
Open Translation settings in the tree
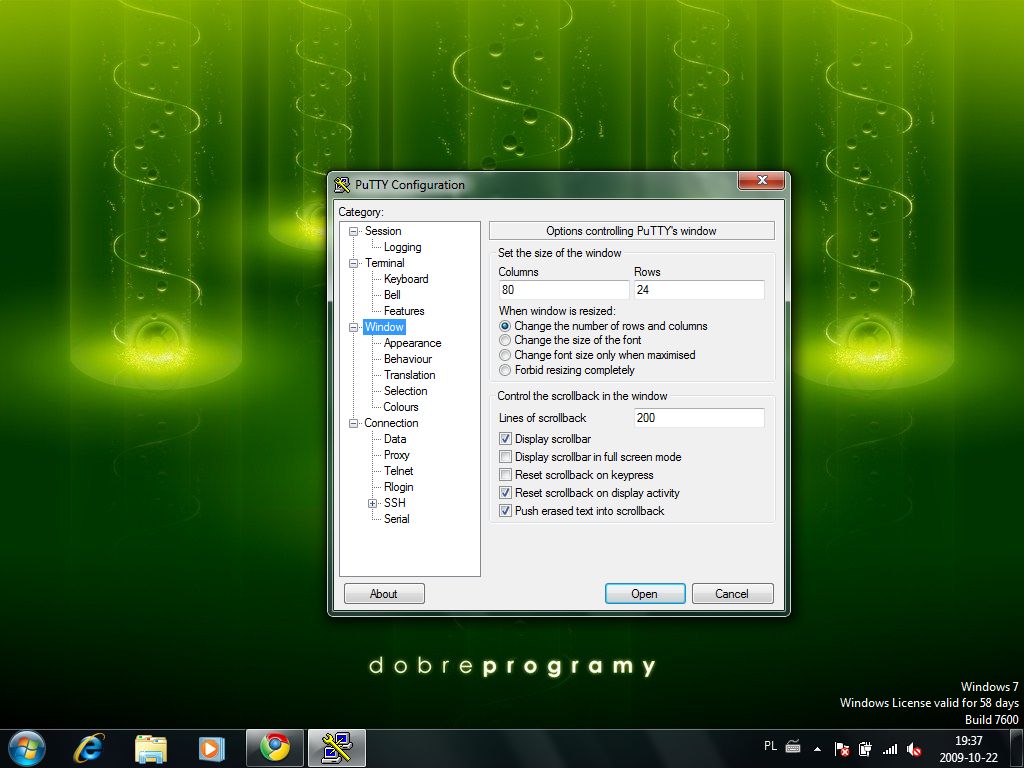409,375
